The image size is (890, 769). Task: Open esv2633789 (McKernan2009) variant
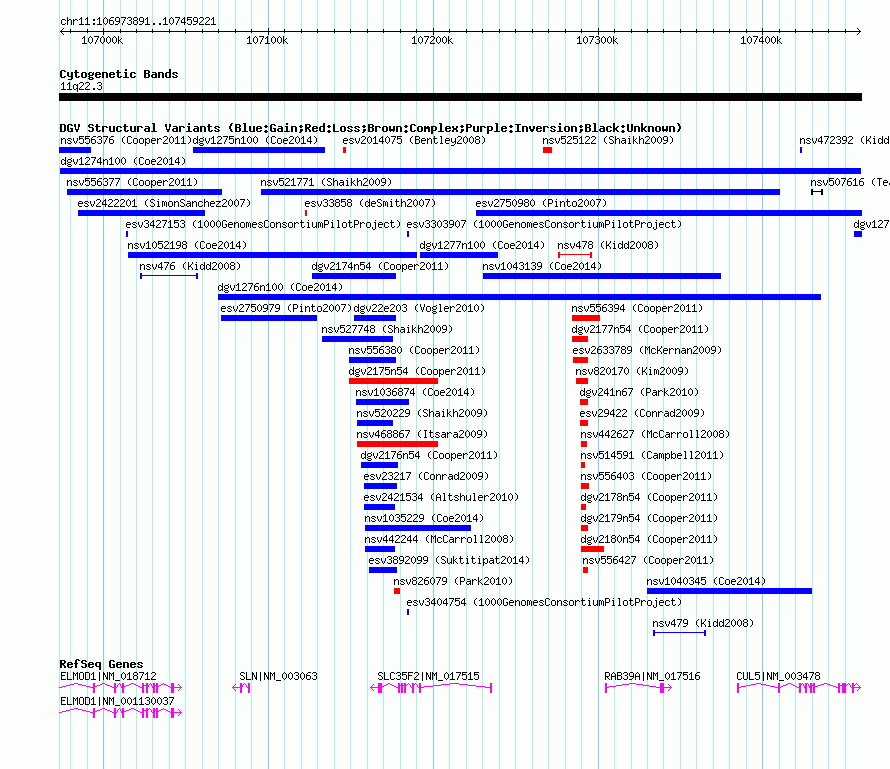pos(647,350)
